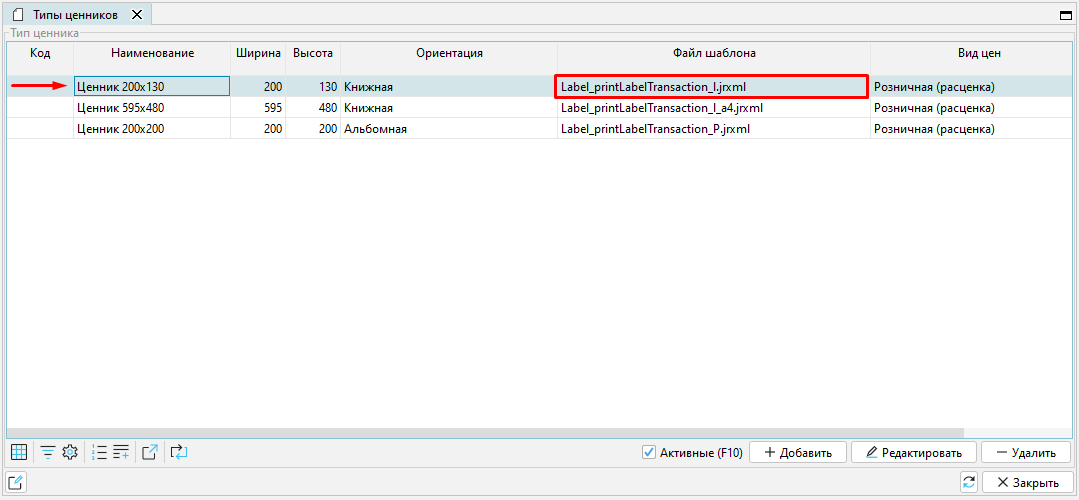Click the list with plus icon

(x=121, y=452)
